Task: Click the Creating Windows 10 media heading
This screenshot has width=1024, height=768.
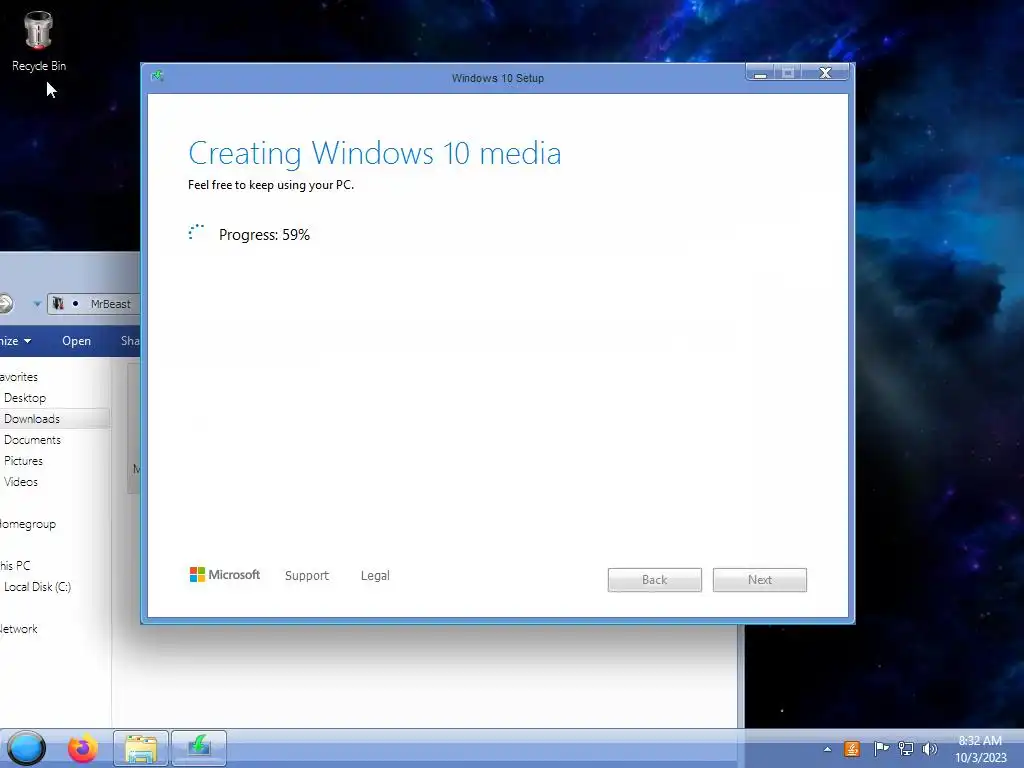Action: tap(375, 153)
